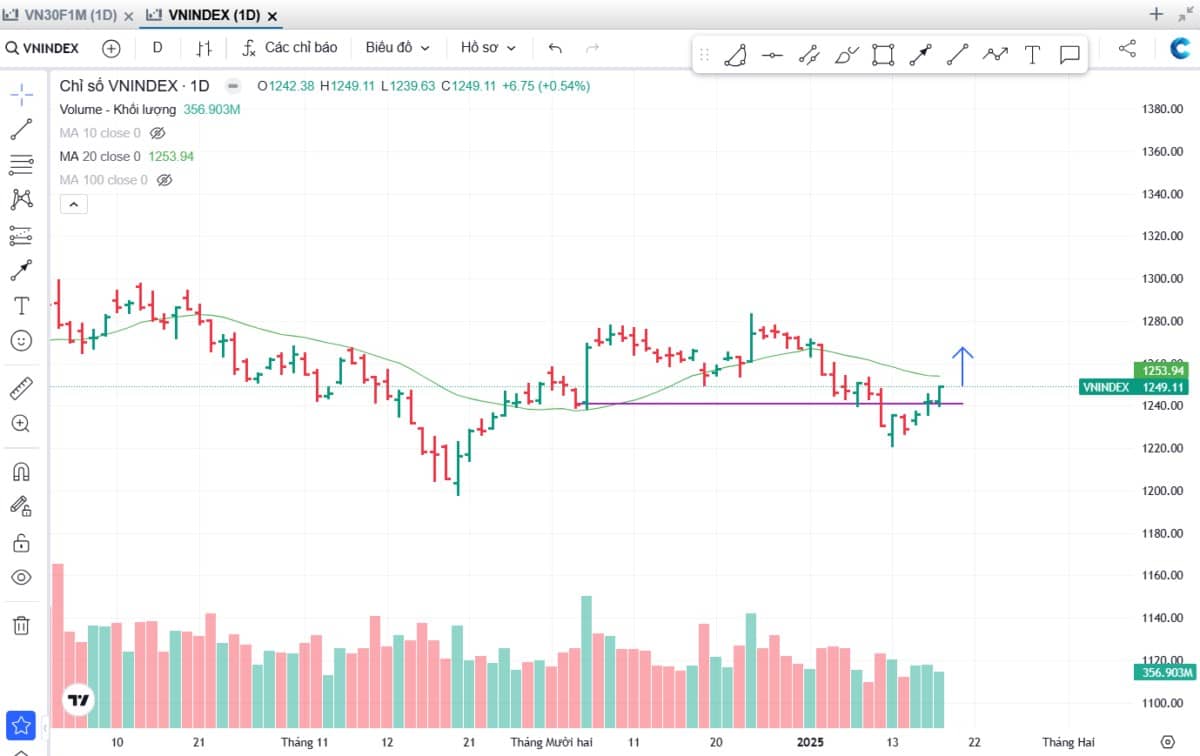
Task: Select the ruler measure tool
Action: (21, 387)
